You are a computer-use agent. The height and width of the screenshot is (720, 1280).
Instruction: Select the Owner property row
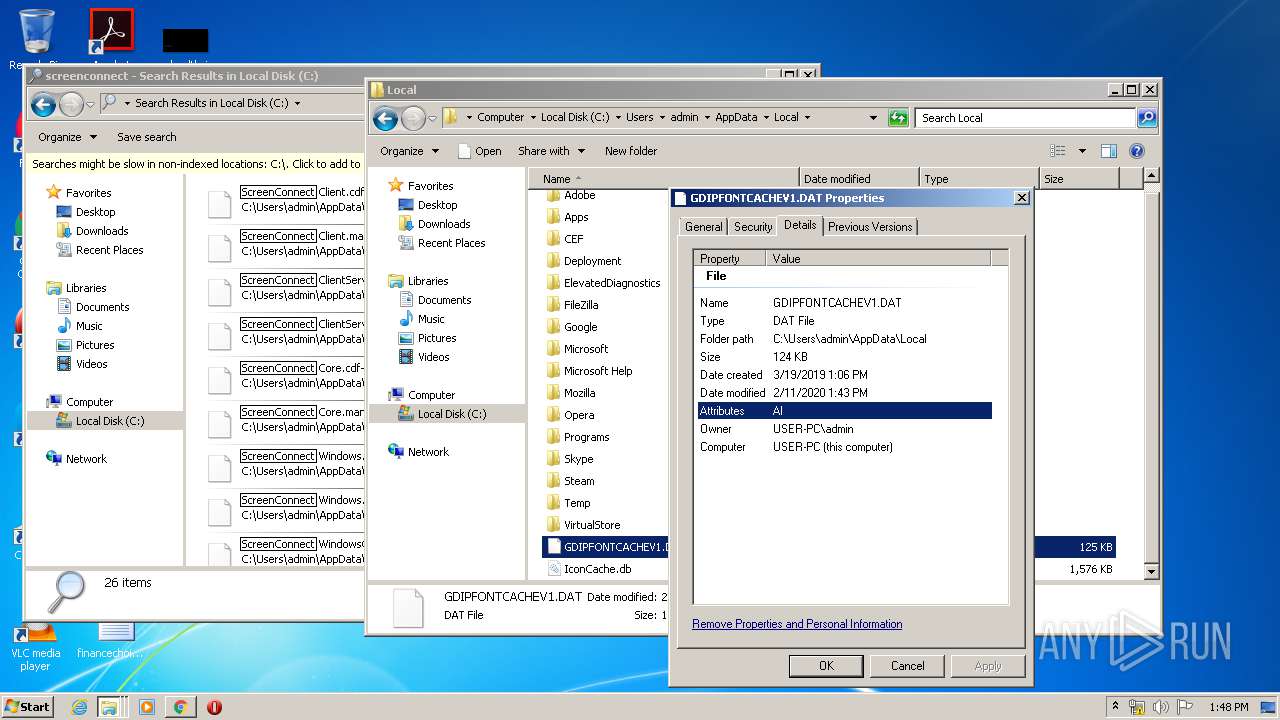click(x=845, y=429)
